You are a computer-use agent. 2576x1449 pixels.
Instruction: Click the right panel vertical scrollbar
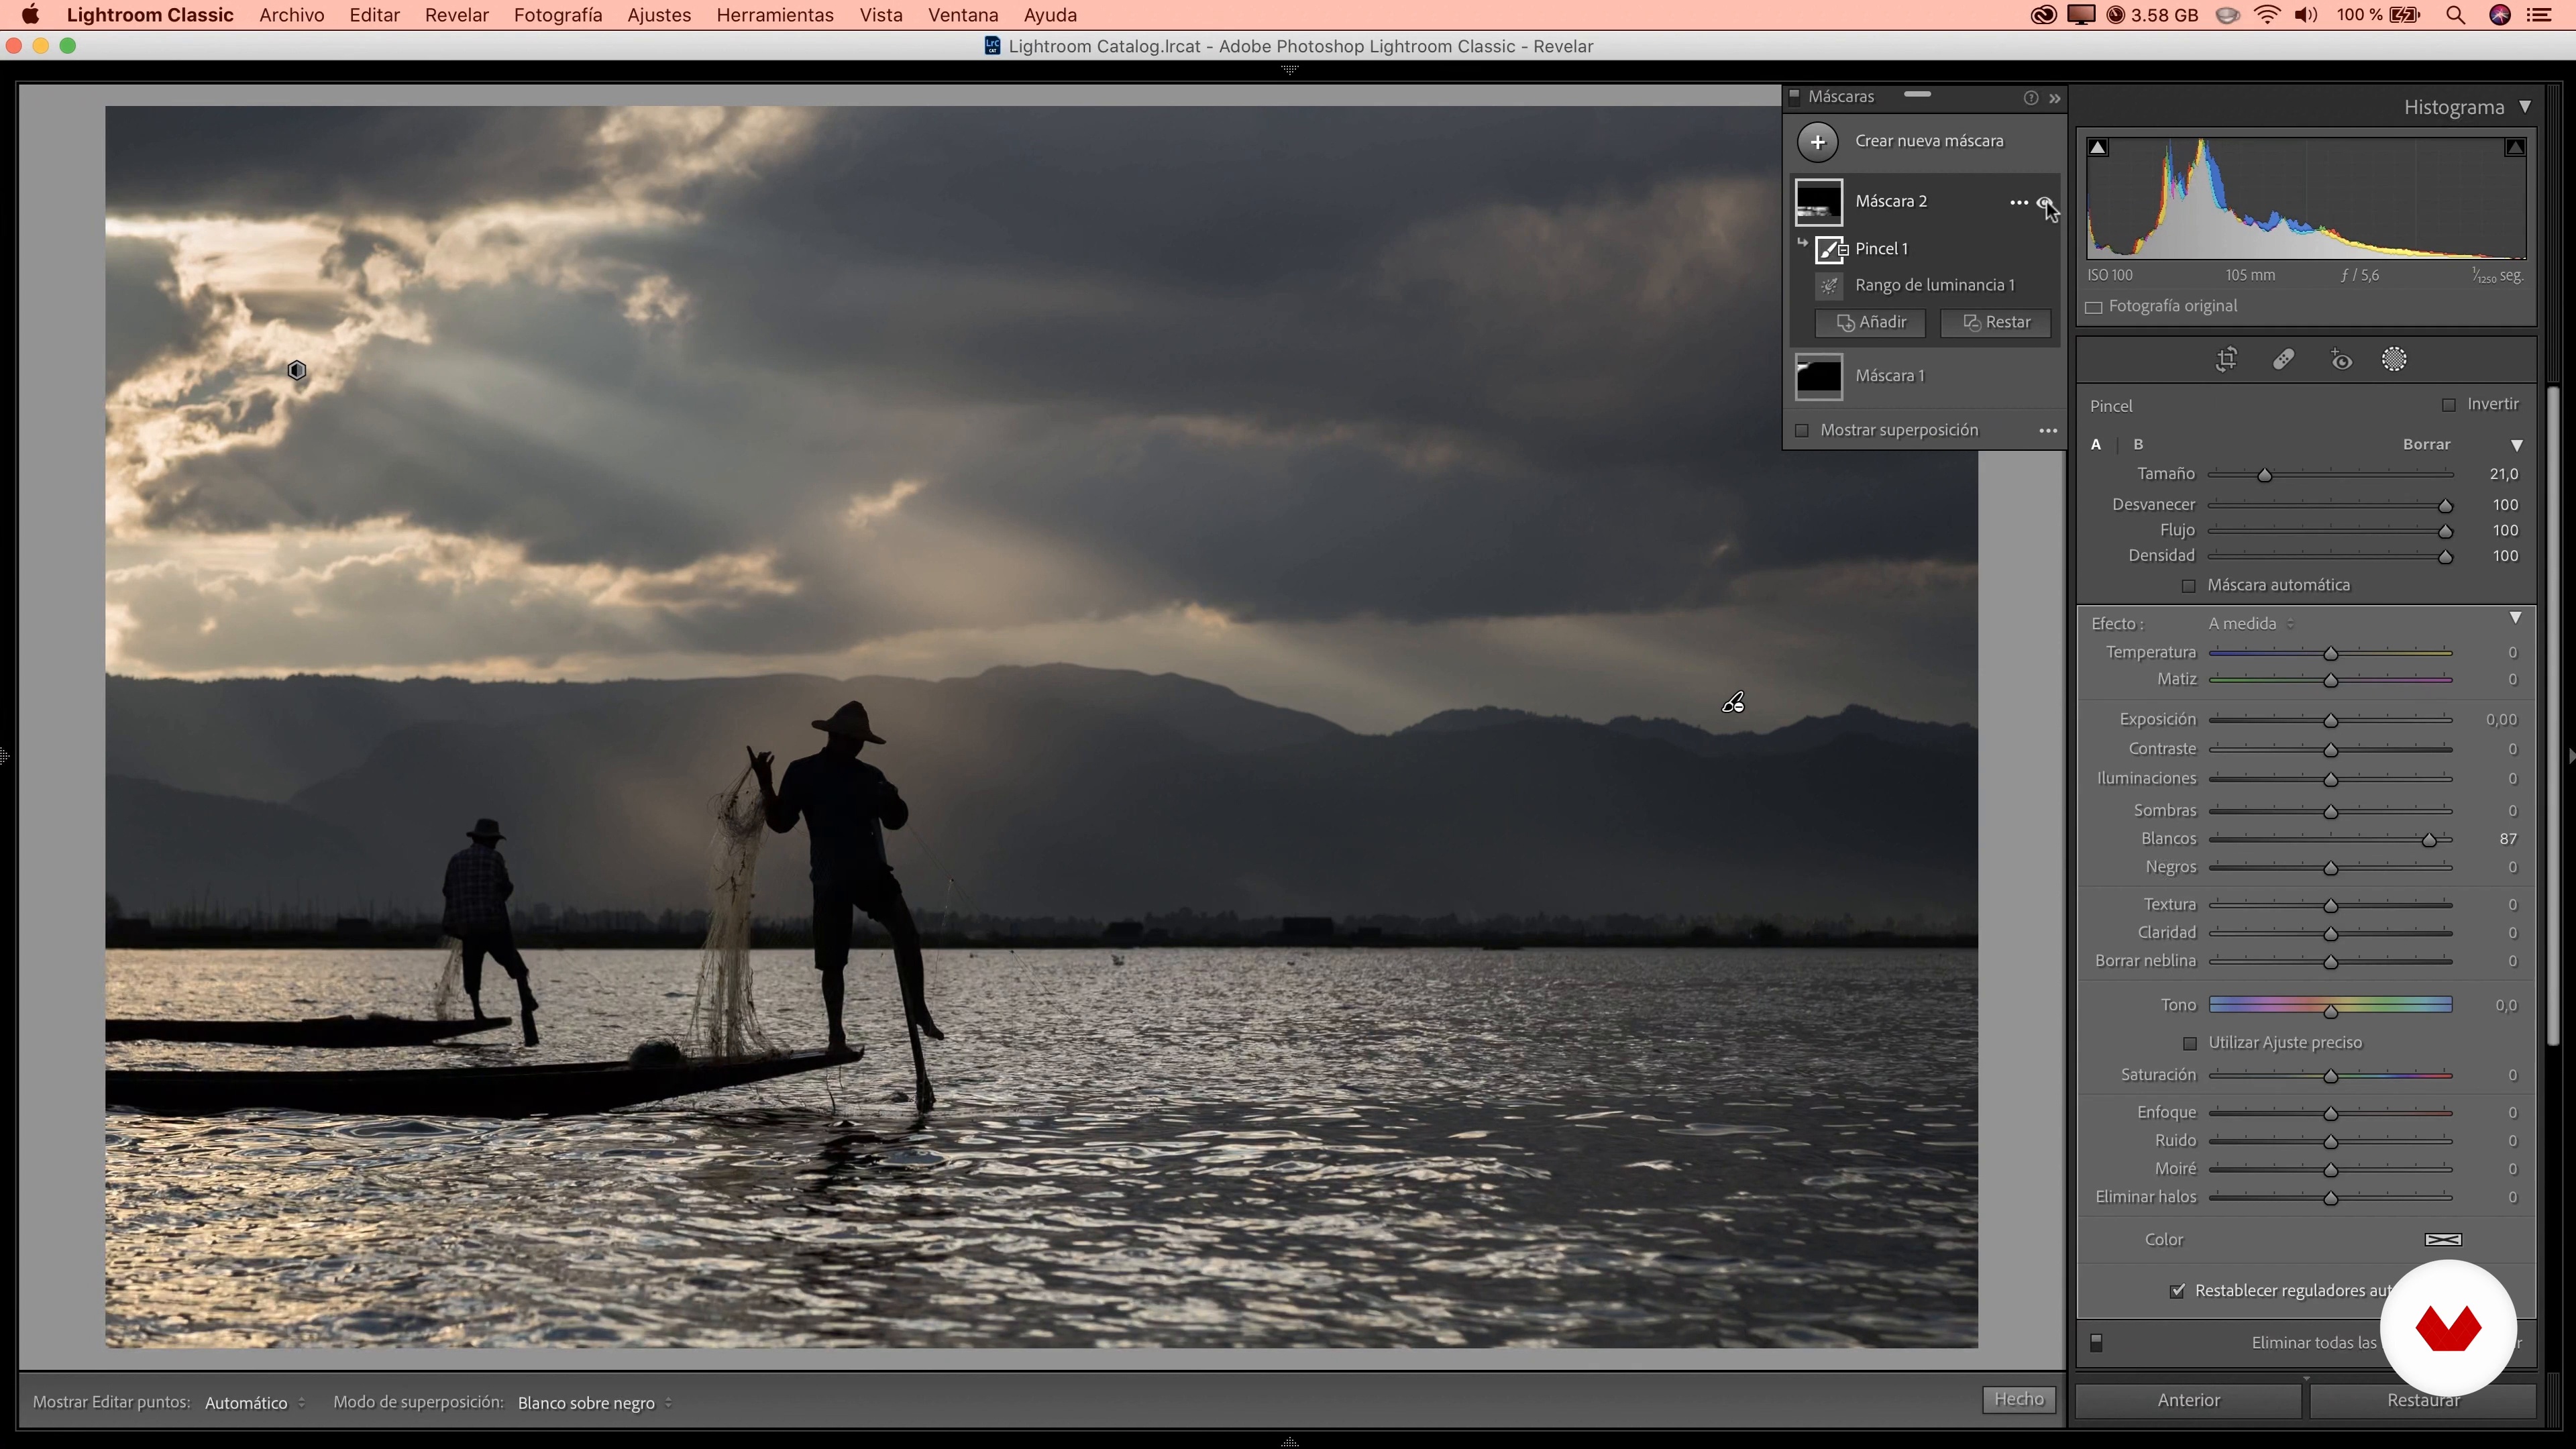click(x=2553, y=715)
